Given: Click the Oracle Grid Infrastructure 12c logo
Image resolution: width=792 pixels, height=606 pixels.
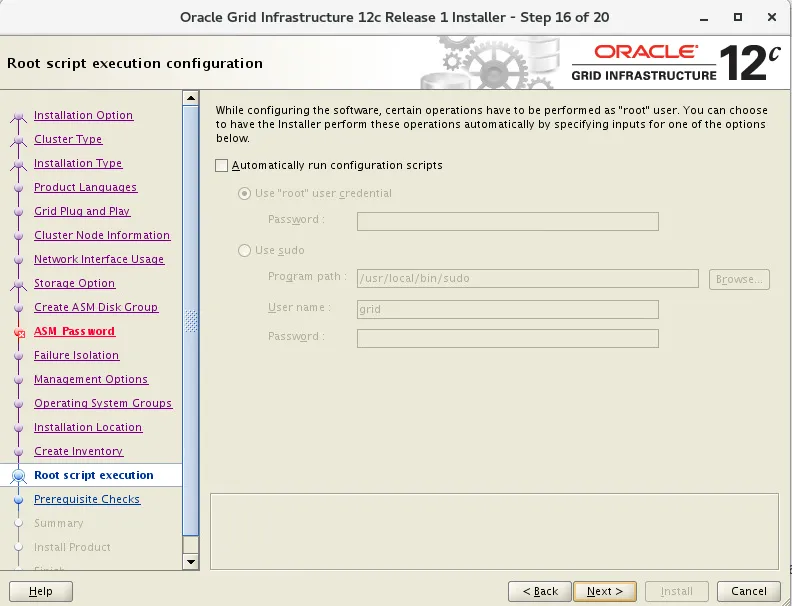Looking at the screenshot, I should pos(677,63).
